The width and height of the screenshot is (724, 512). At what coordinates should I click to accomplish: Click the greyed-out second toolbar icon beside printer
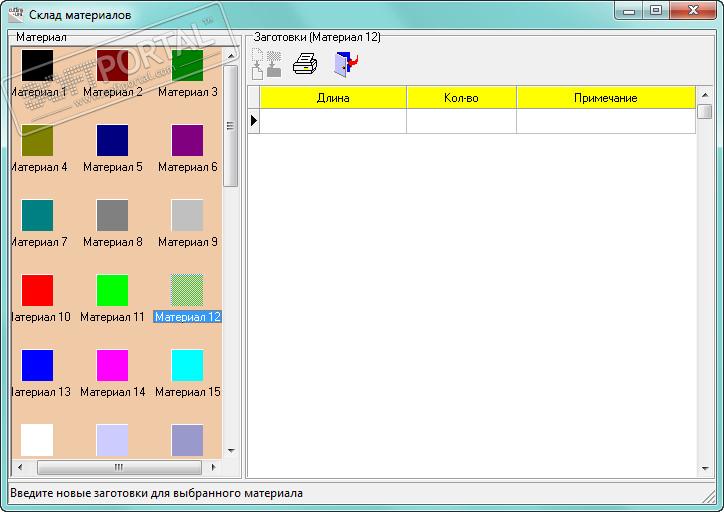coord(274,64)
